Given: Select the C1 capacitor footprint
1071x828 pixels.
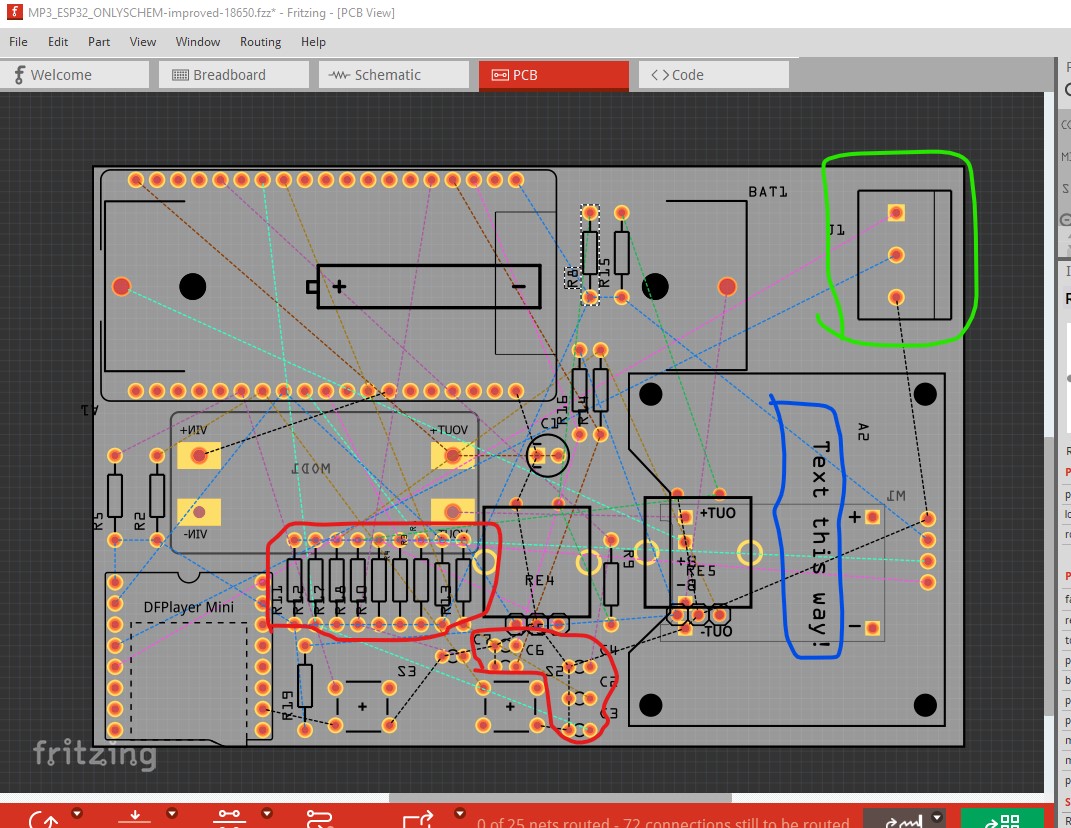Looking at the screenshot, I should 548,455.
